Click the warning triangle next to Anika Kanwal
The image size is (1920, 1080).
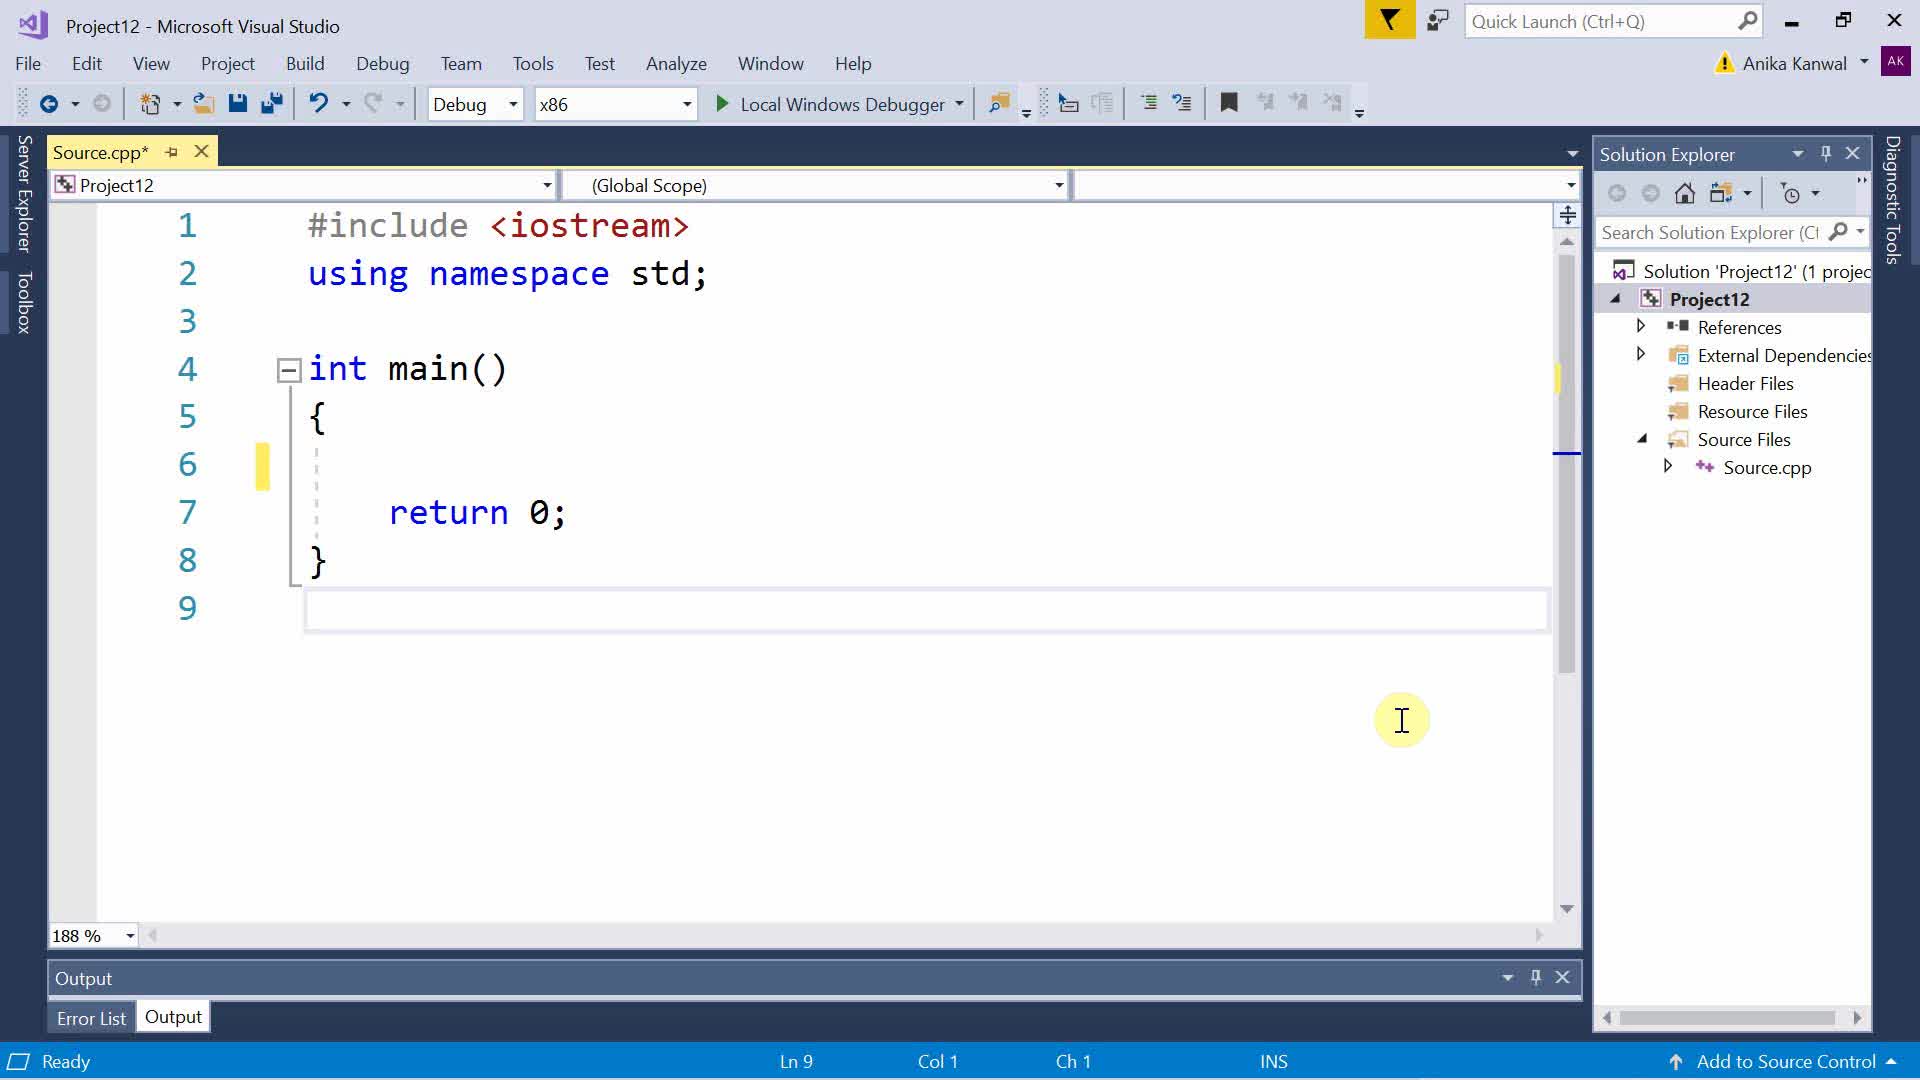(x=1724, y=63)
